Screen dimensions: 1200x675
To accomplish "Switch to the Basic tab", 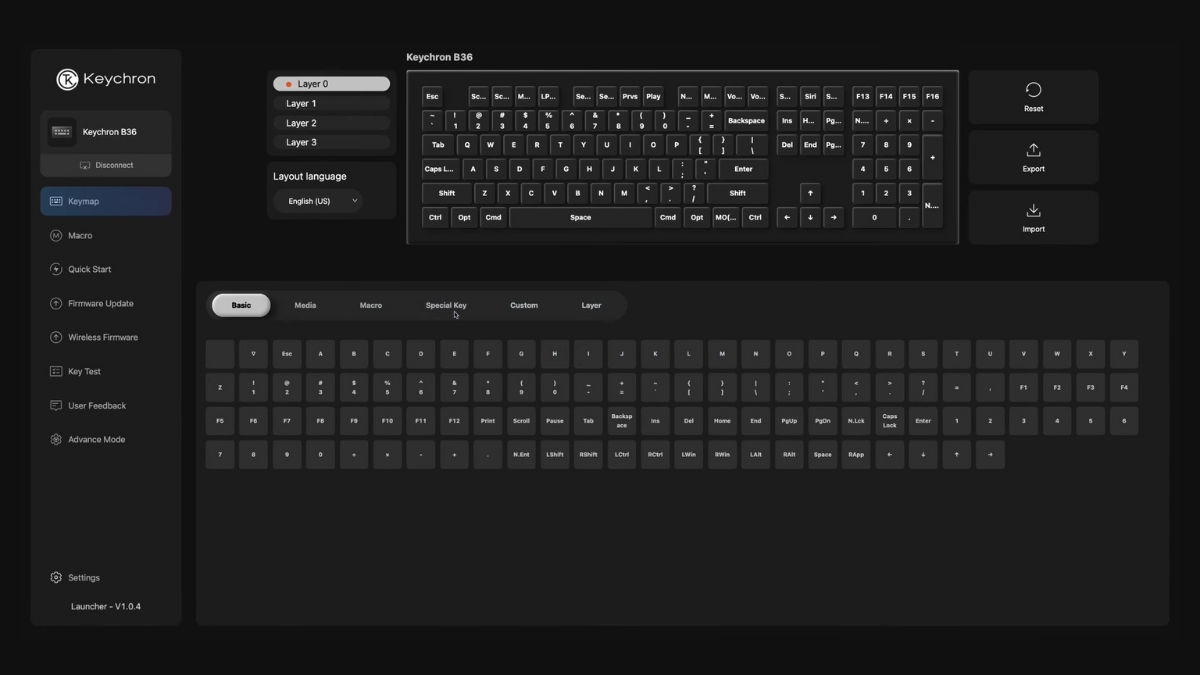I will click(x=241, y=305).
